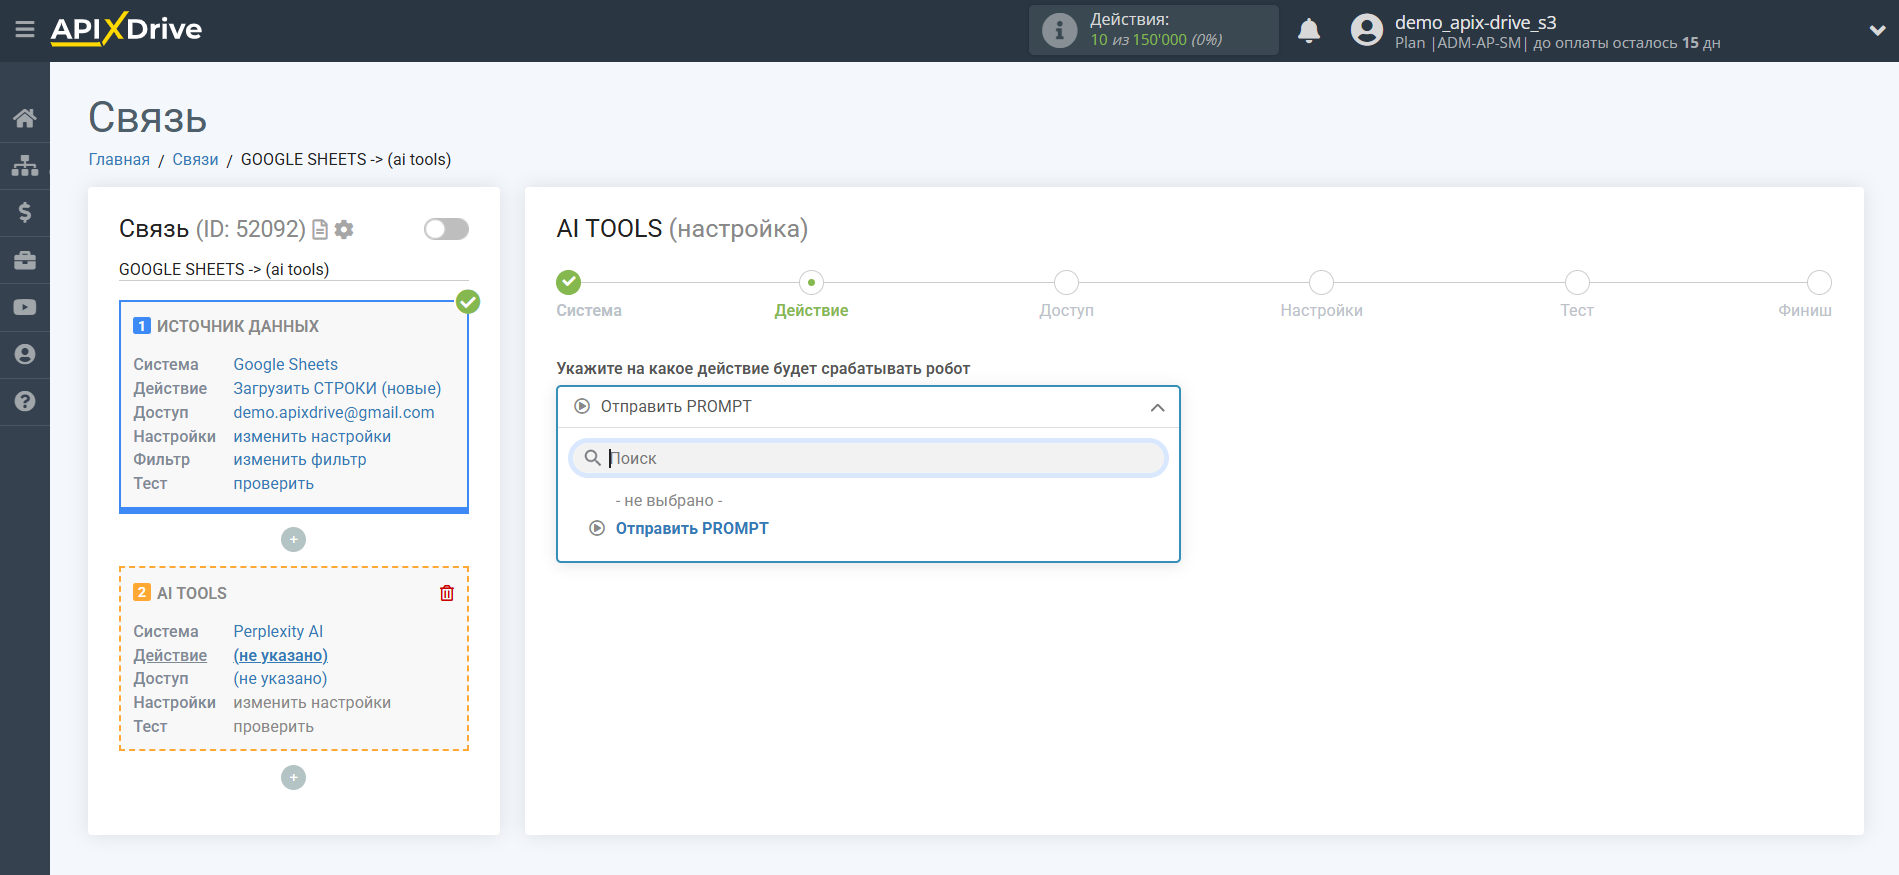This screenshot has height=875, width=1899.
Task: Open the Perplexity AI system link
Action: pyautogui.click(x=278, y=631)
